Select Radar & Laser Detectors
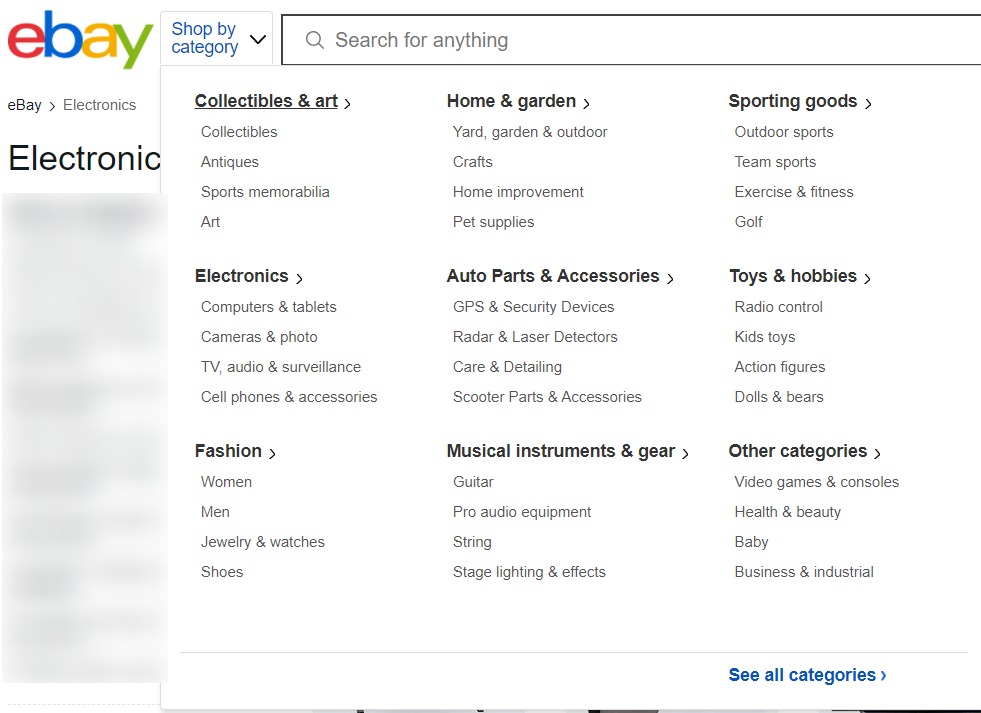 point(535,337)
